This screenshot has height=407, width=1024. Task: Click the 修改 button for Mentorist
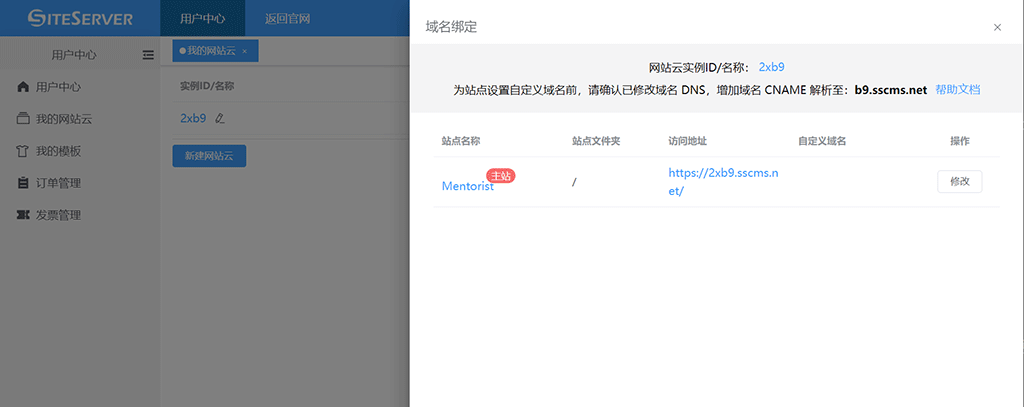(959, 182)
